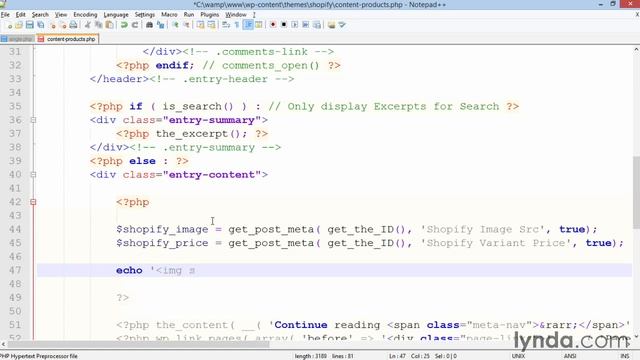Stop macro recording black square icon

[x=284, y=25]
